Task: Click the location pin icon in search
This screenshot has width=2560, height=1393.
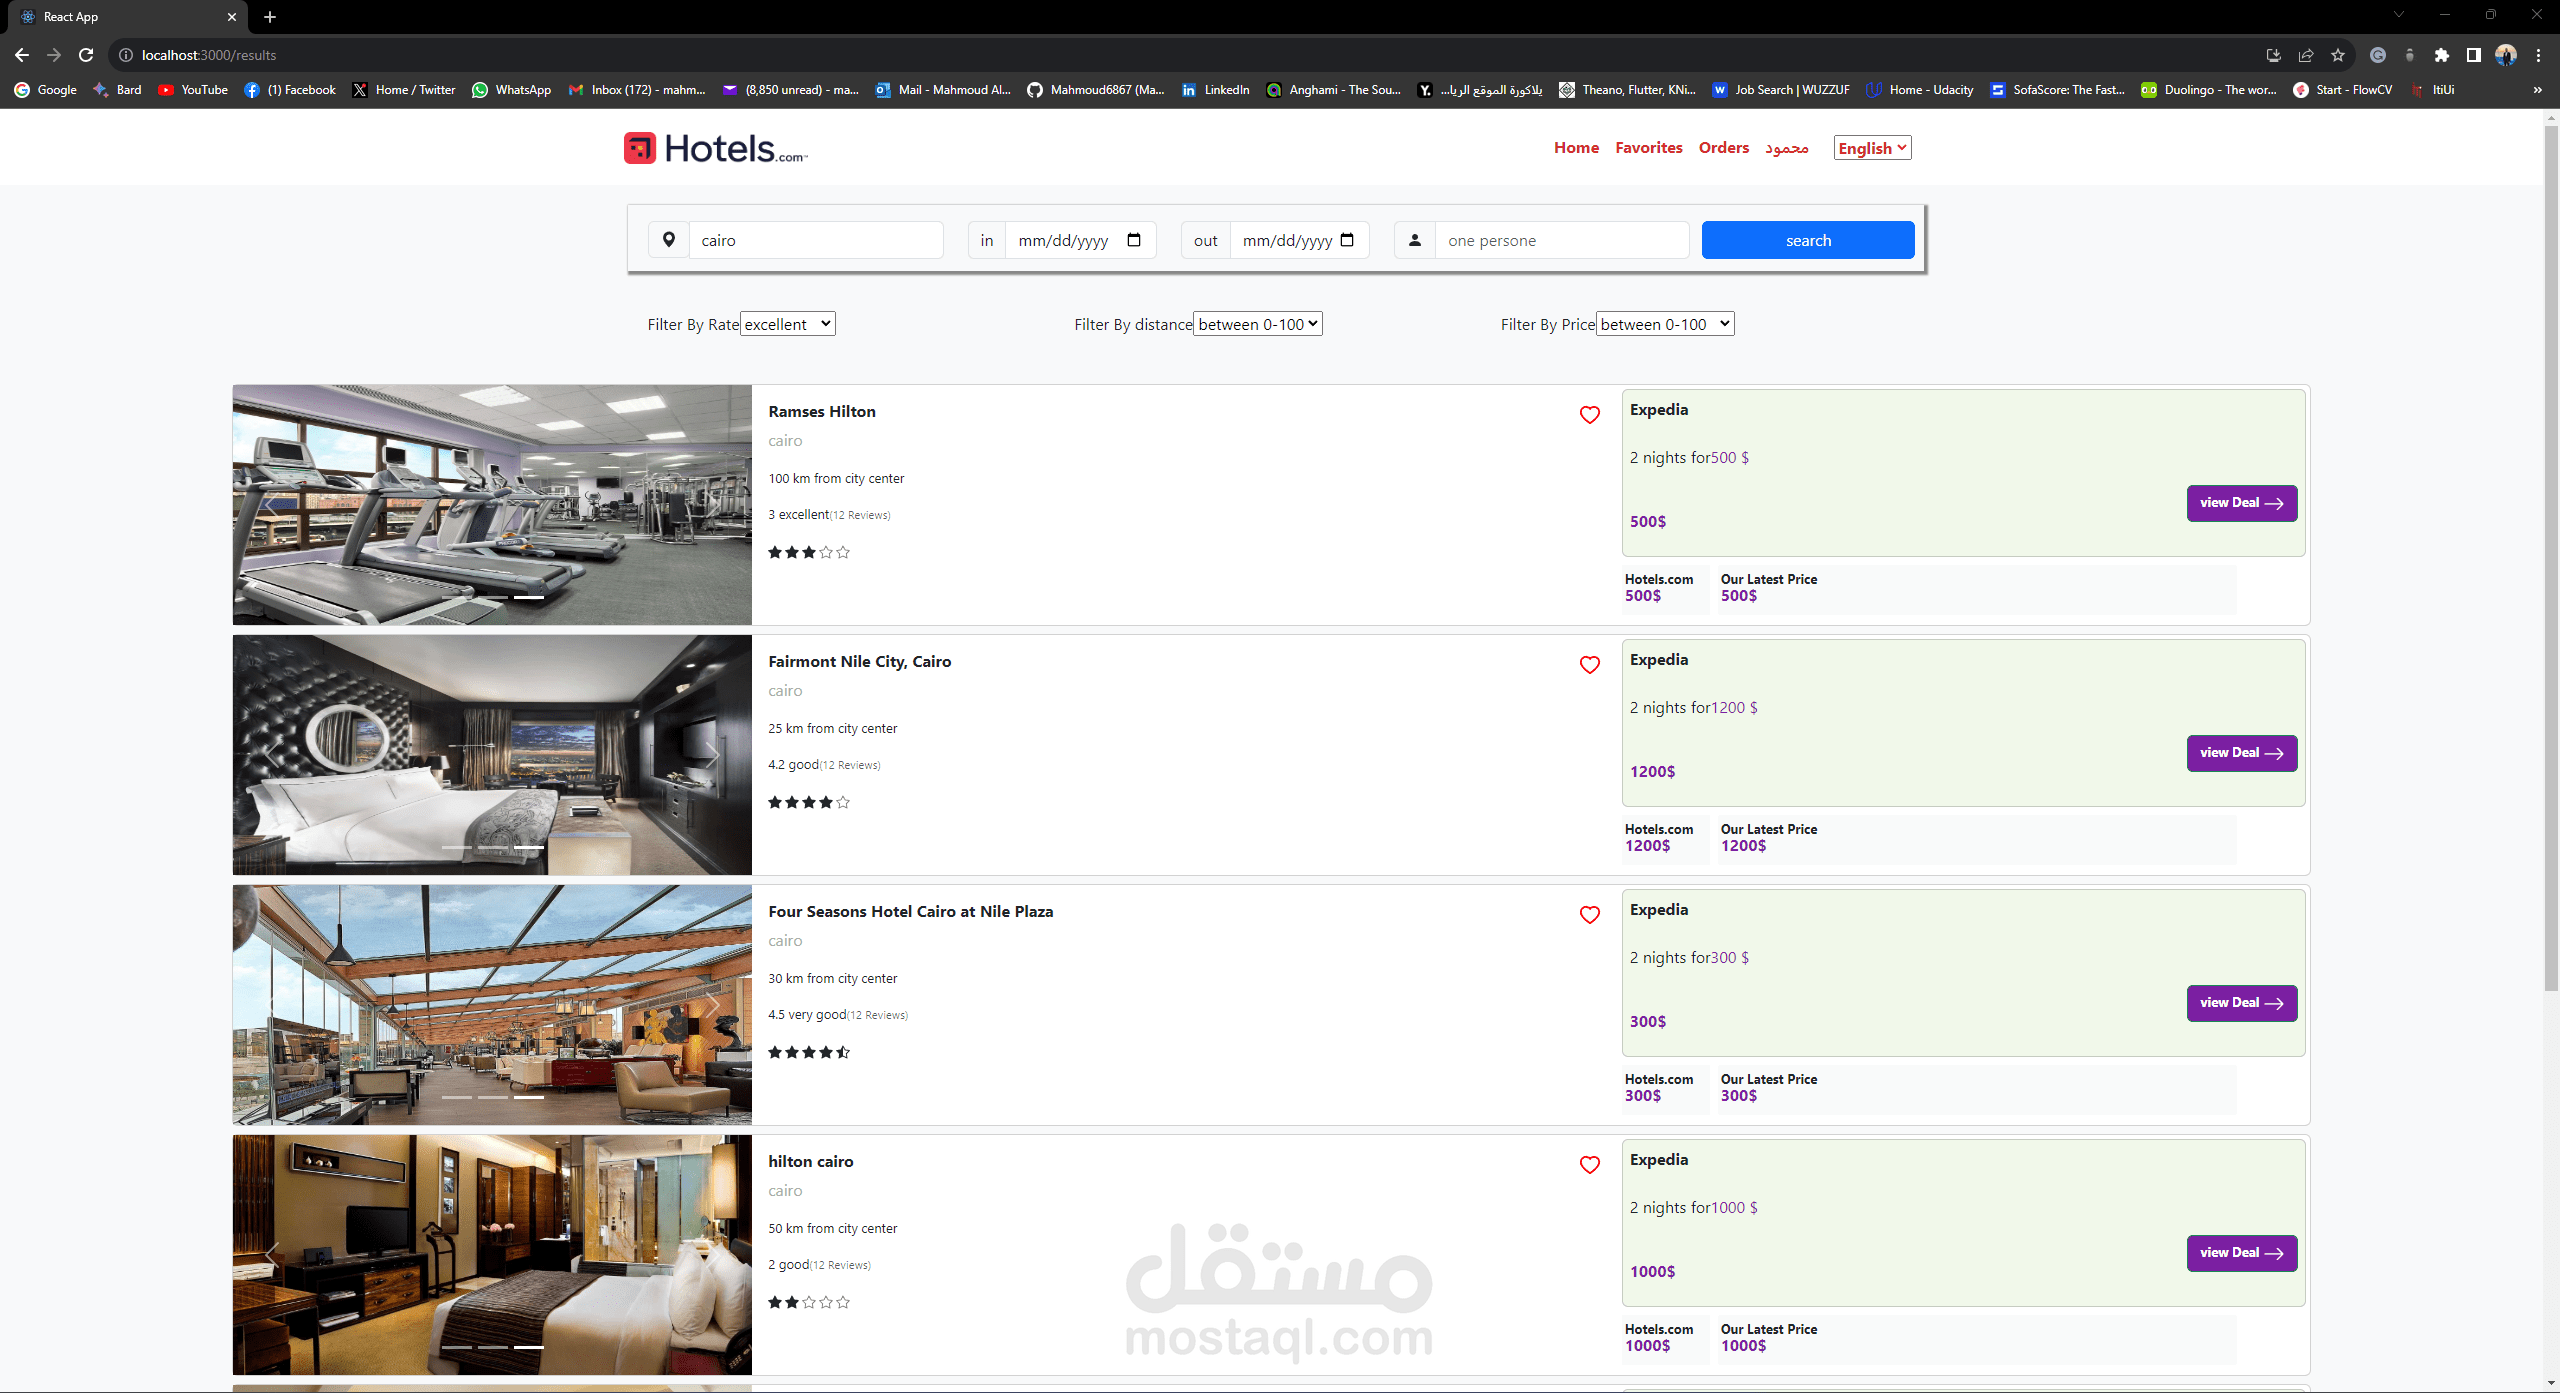Action: pos(669,240)
